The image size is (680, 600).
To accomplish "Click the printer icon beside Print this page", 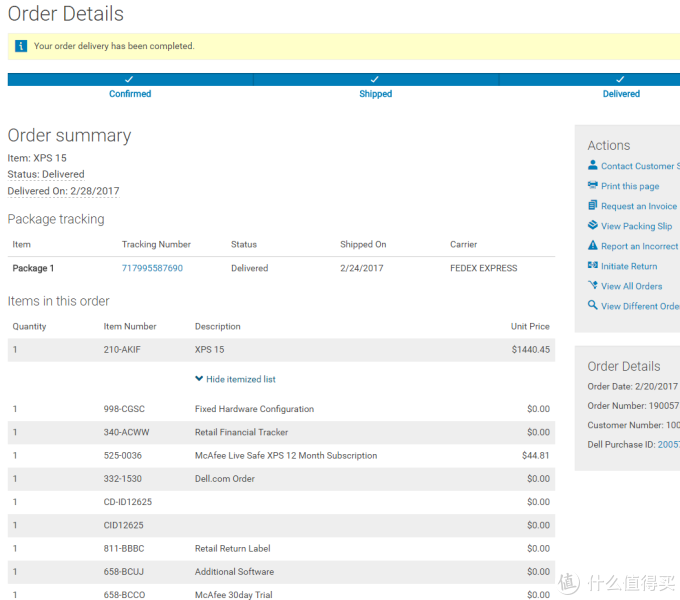I will 592,185.
